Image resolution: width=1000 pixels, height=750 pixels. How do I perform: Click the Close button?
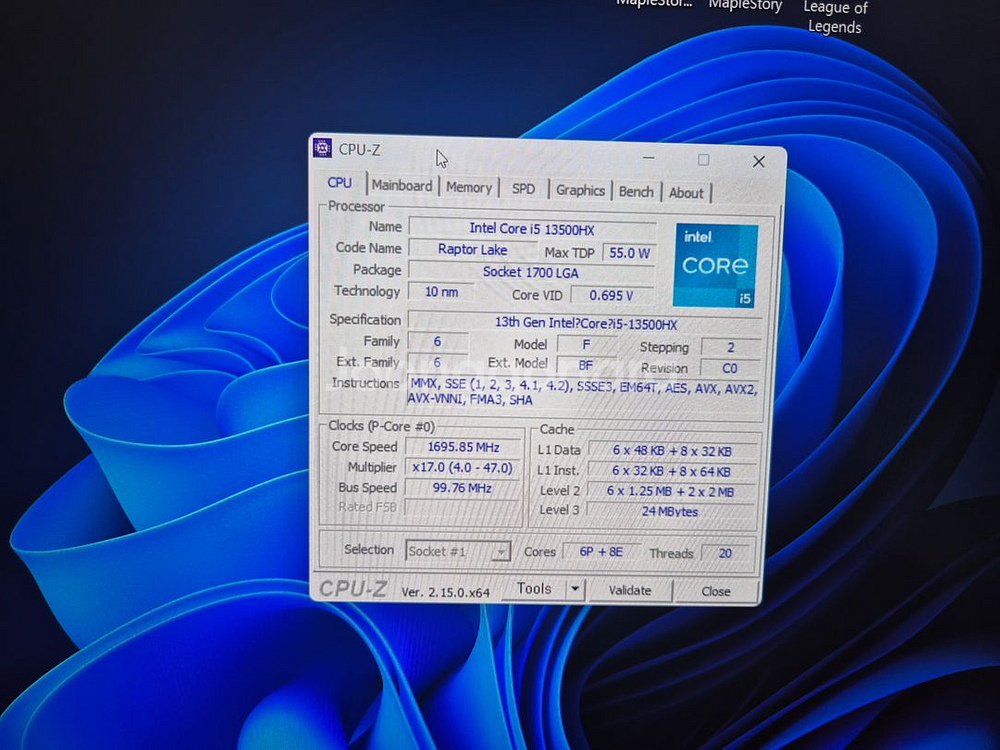716,592
